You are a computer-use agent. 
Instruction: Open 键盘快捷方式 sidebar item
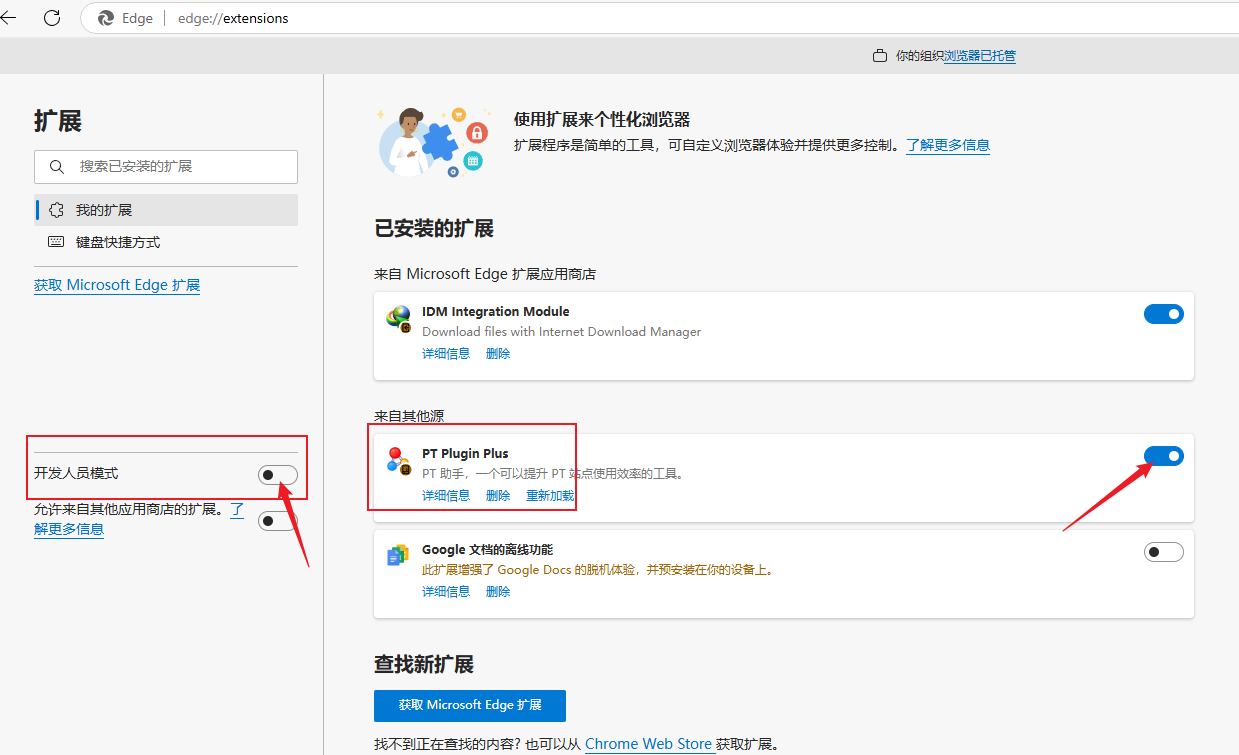pyautogui.click(x=118, y=242)
